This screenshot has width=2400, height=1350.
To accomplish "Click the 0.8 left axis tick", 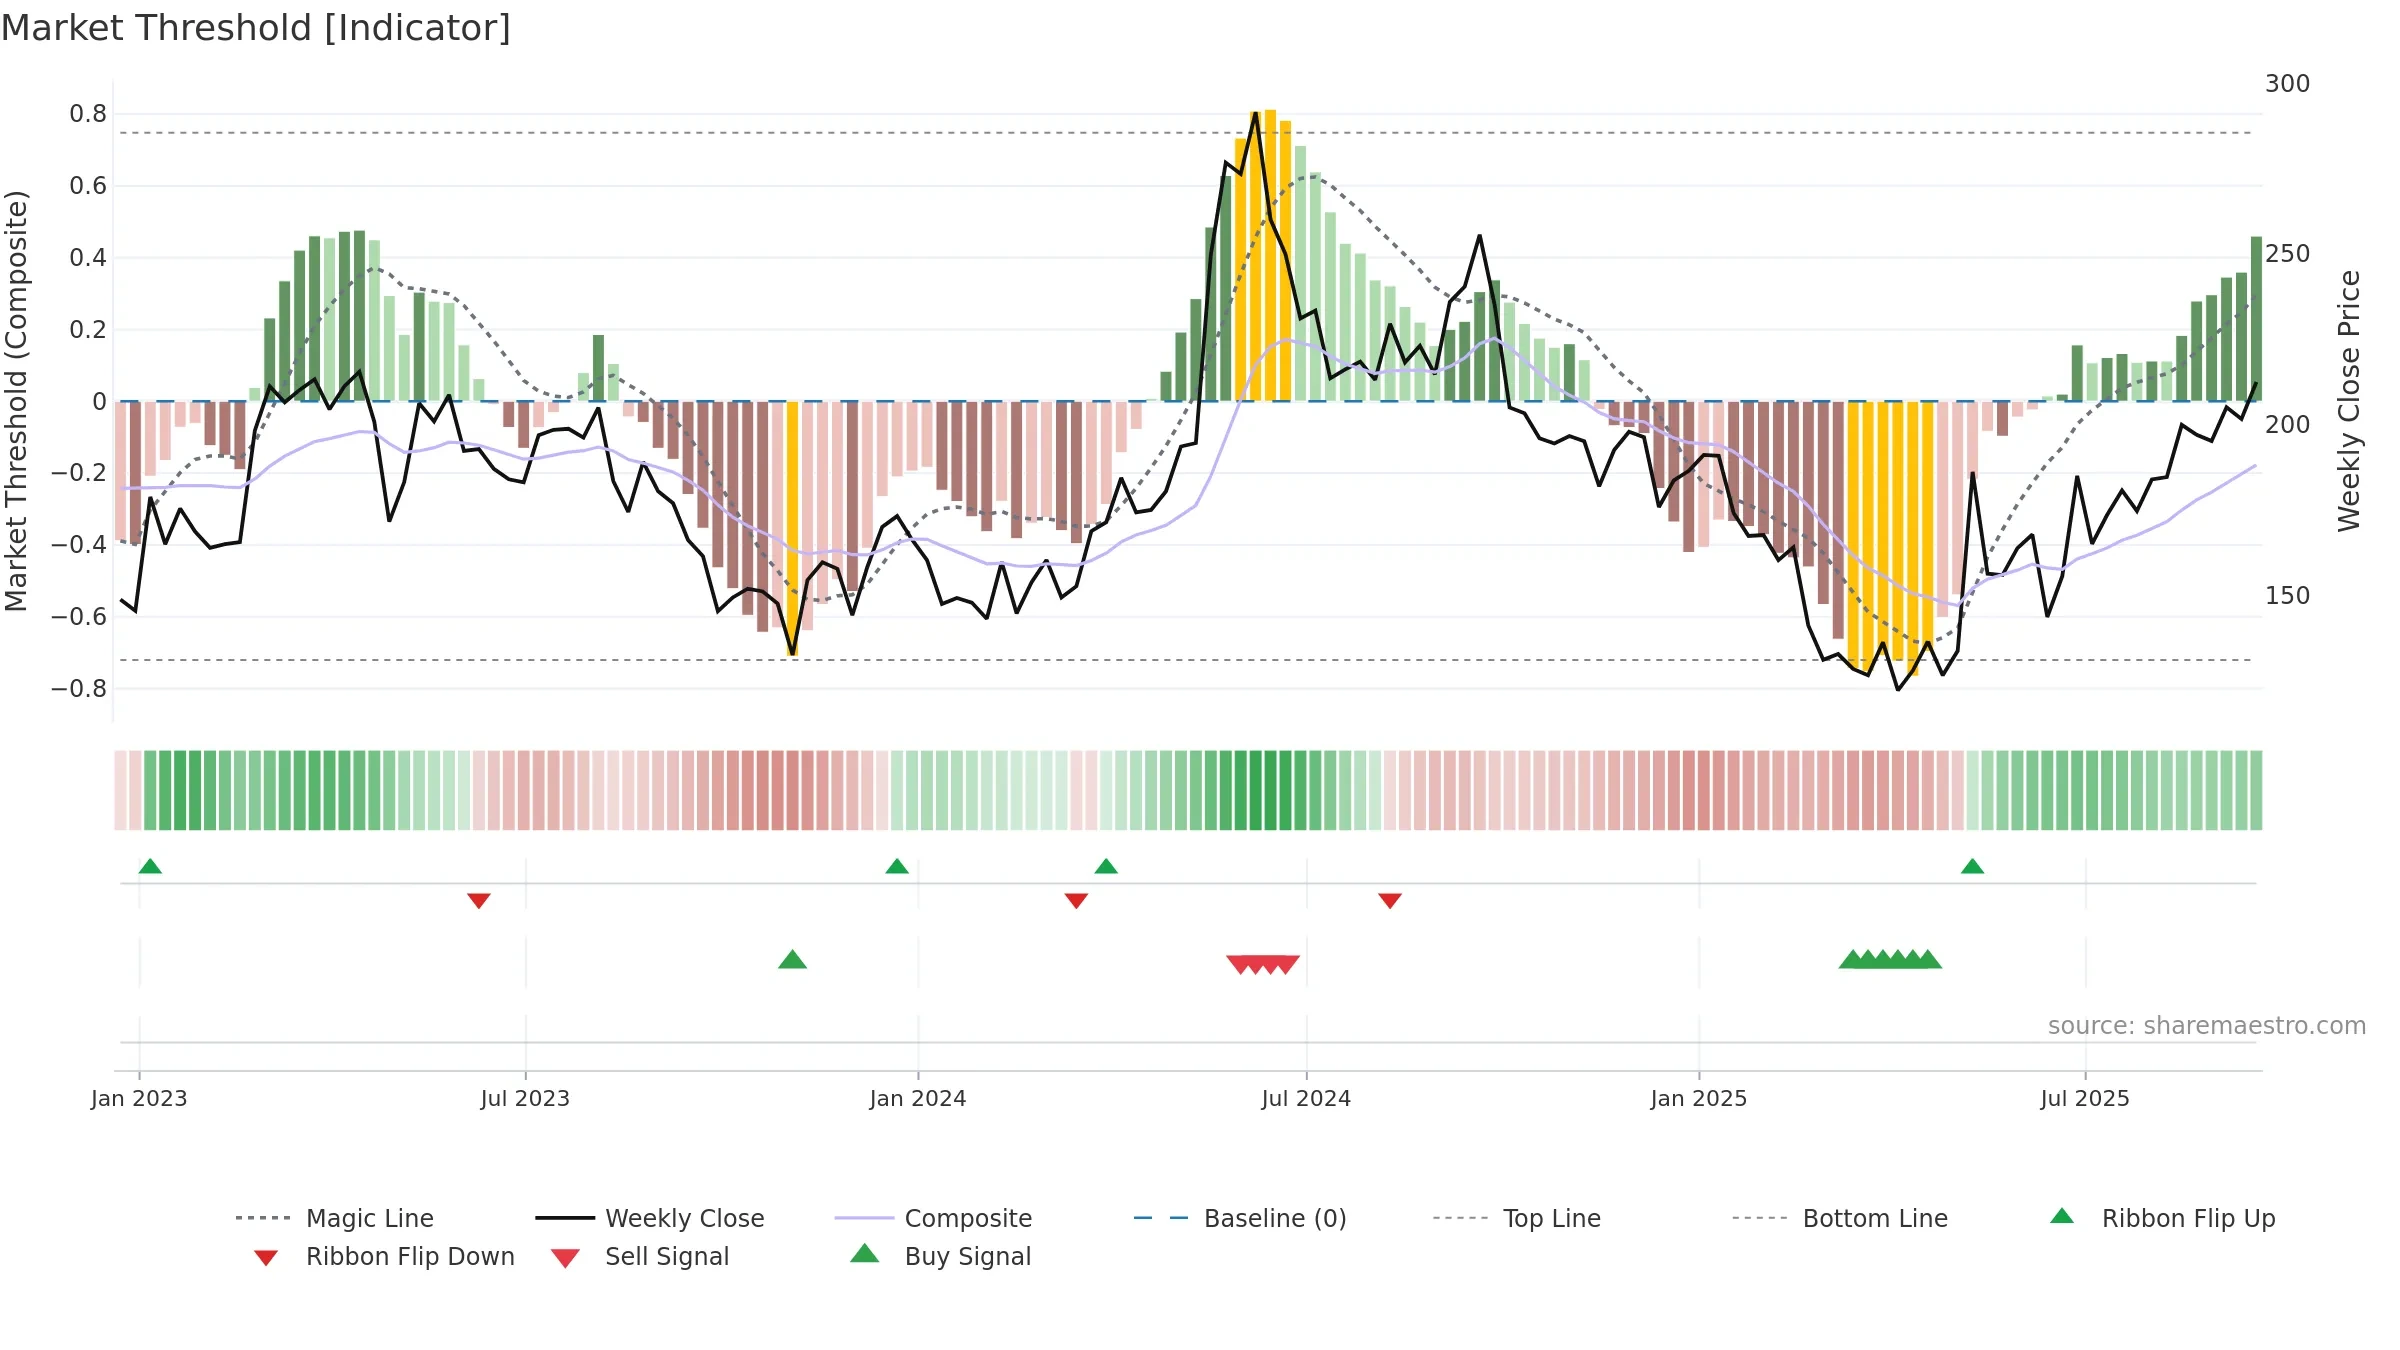I will click(x=88, y=114).
